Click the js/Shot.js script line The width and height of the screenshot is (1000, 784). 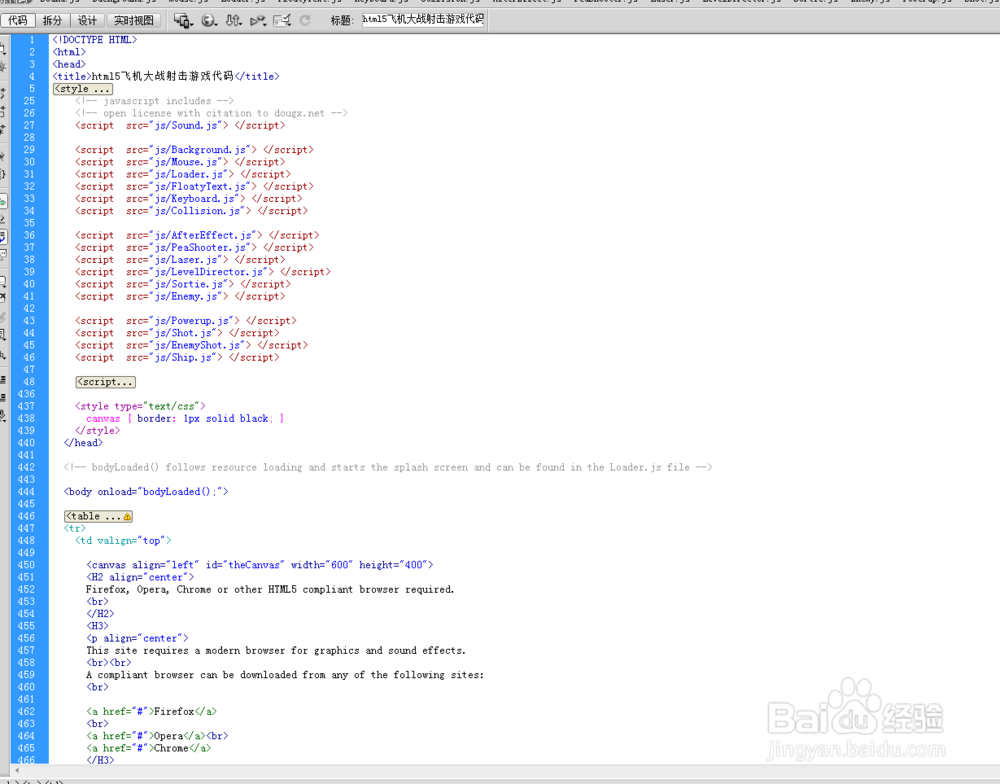[x=177, y=333]
